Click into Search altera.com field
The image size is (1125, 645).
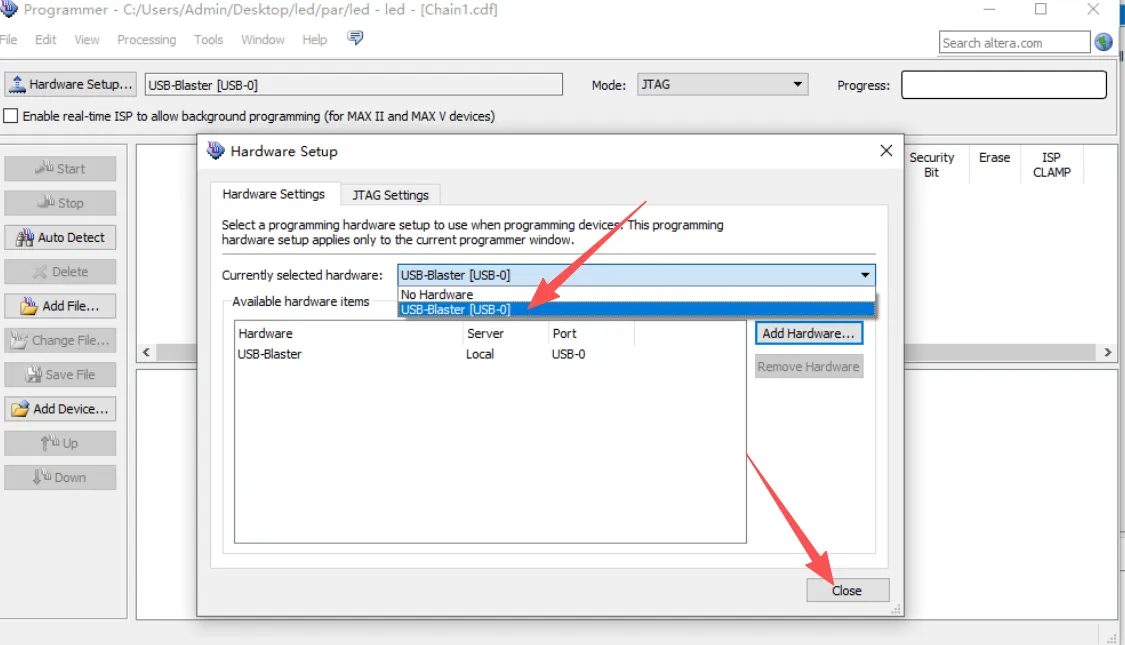[x=1014, y=43]
